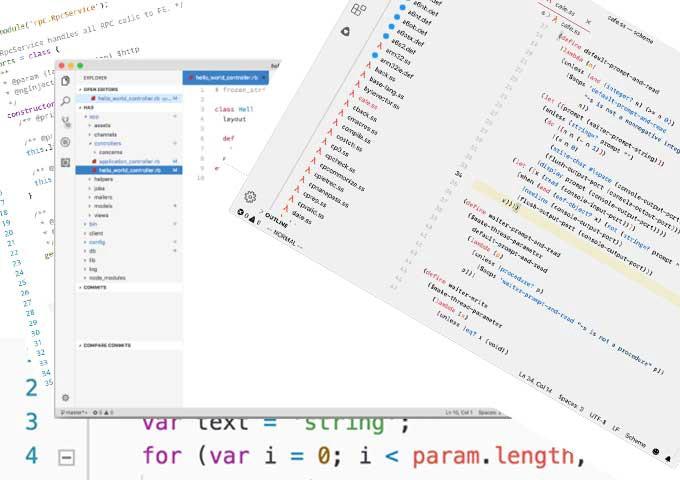Expand the COMPARE COMMITS section
Screen dimensions: 680x480
pos(105,346)
